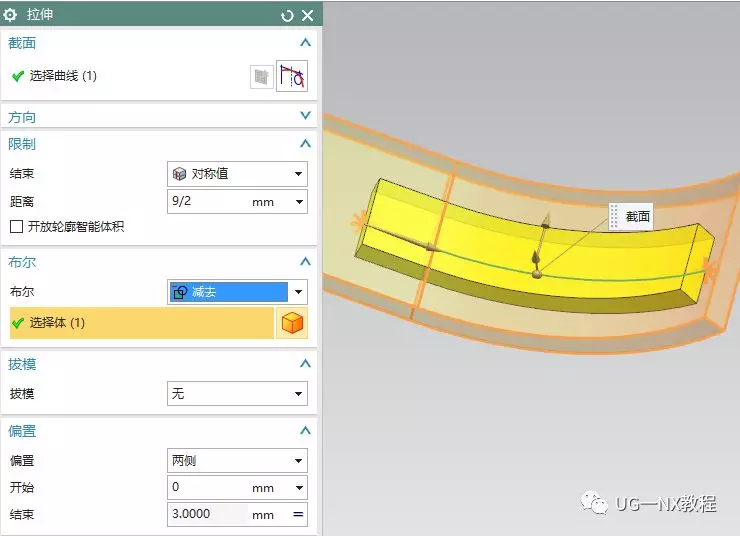Click the direction arrow handle in viewport
This screenshot has width=740, height=536.
click(x=545, y=222)
